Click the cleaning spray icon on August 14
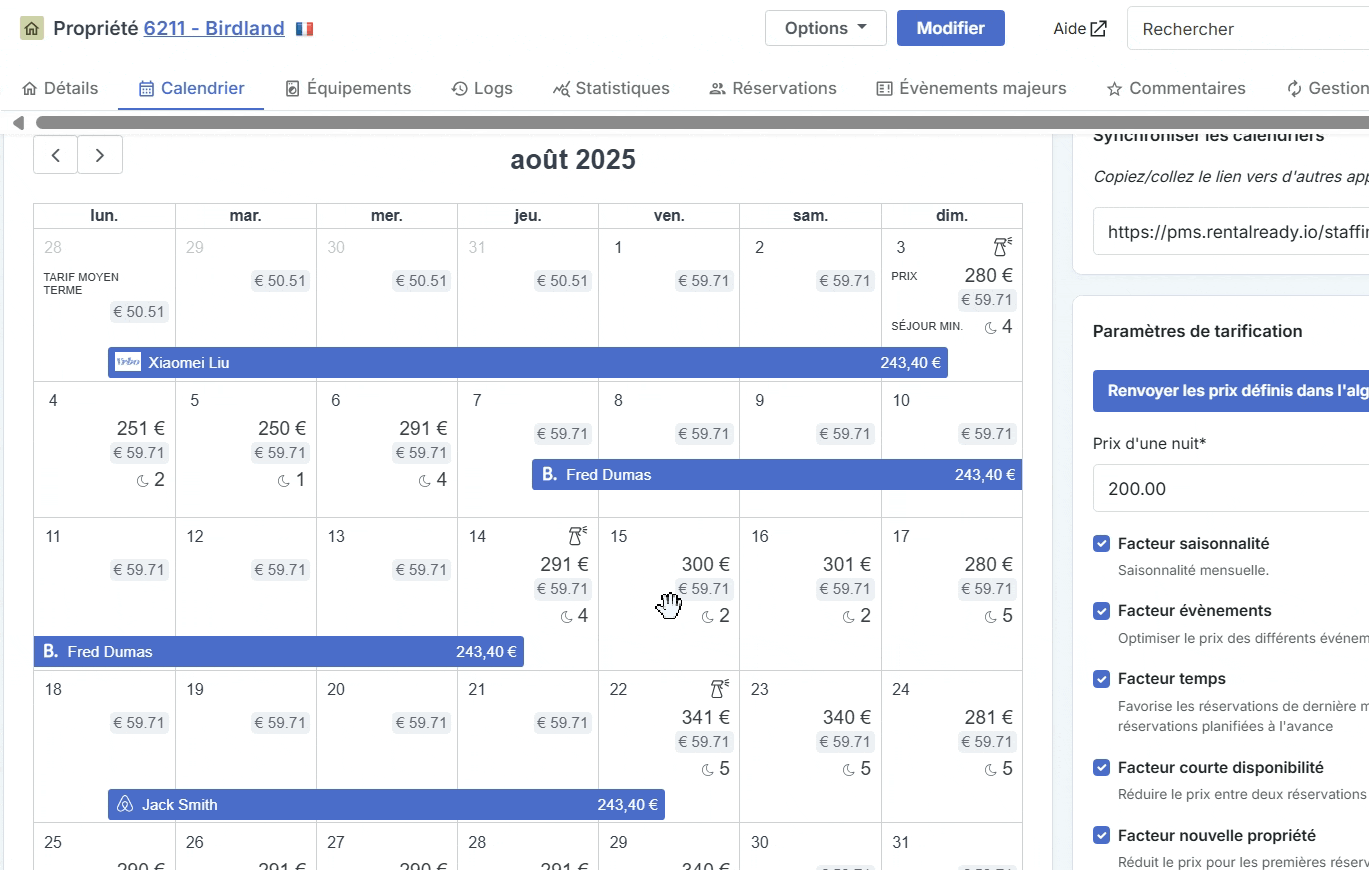 click(578, 536)
